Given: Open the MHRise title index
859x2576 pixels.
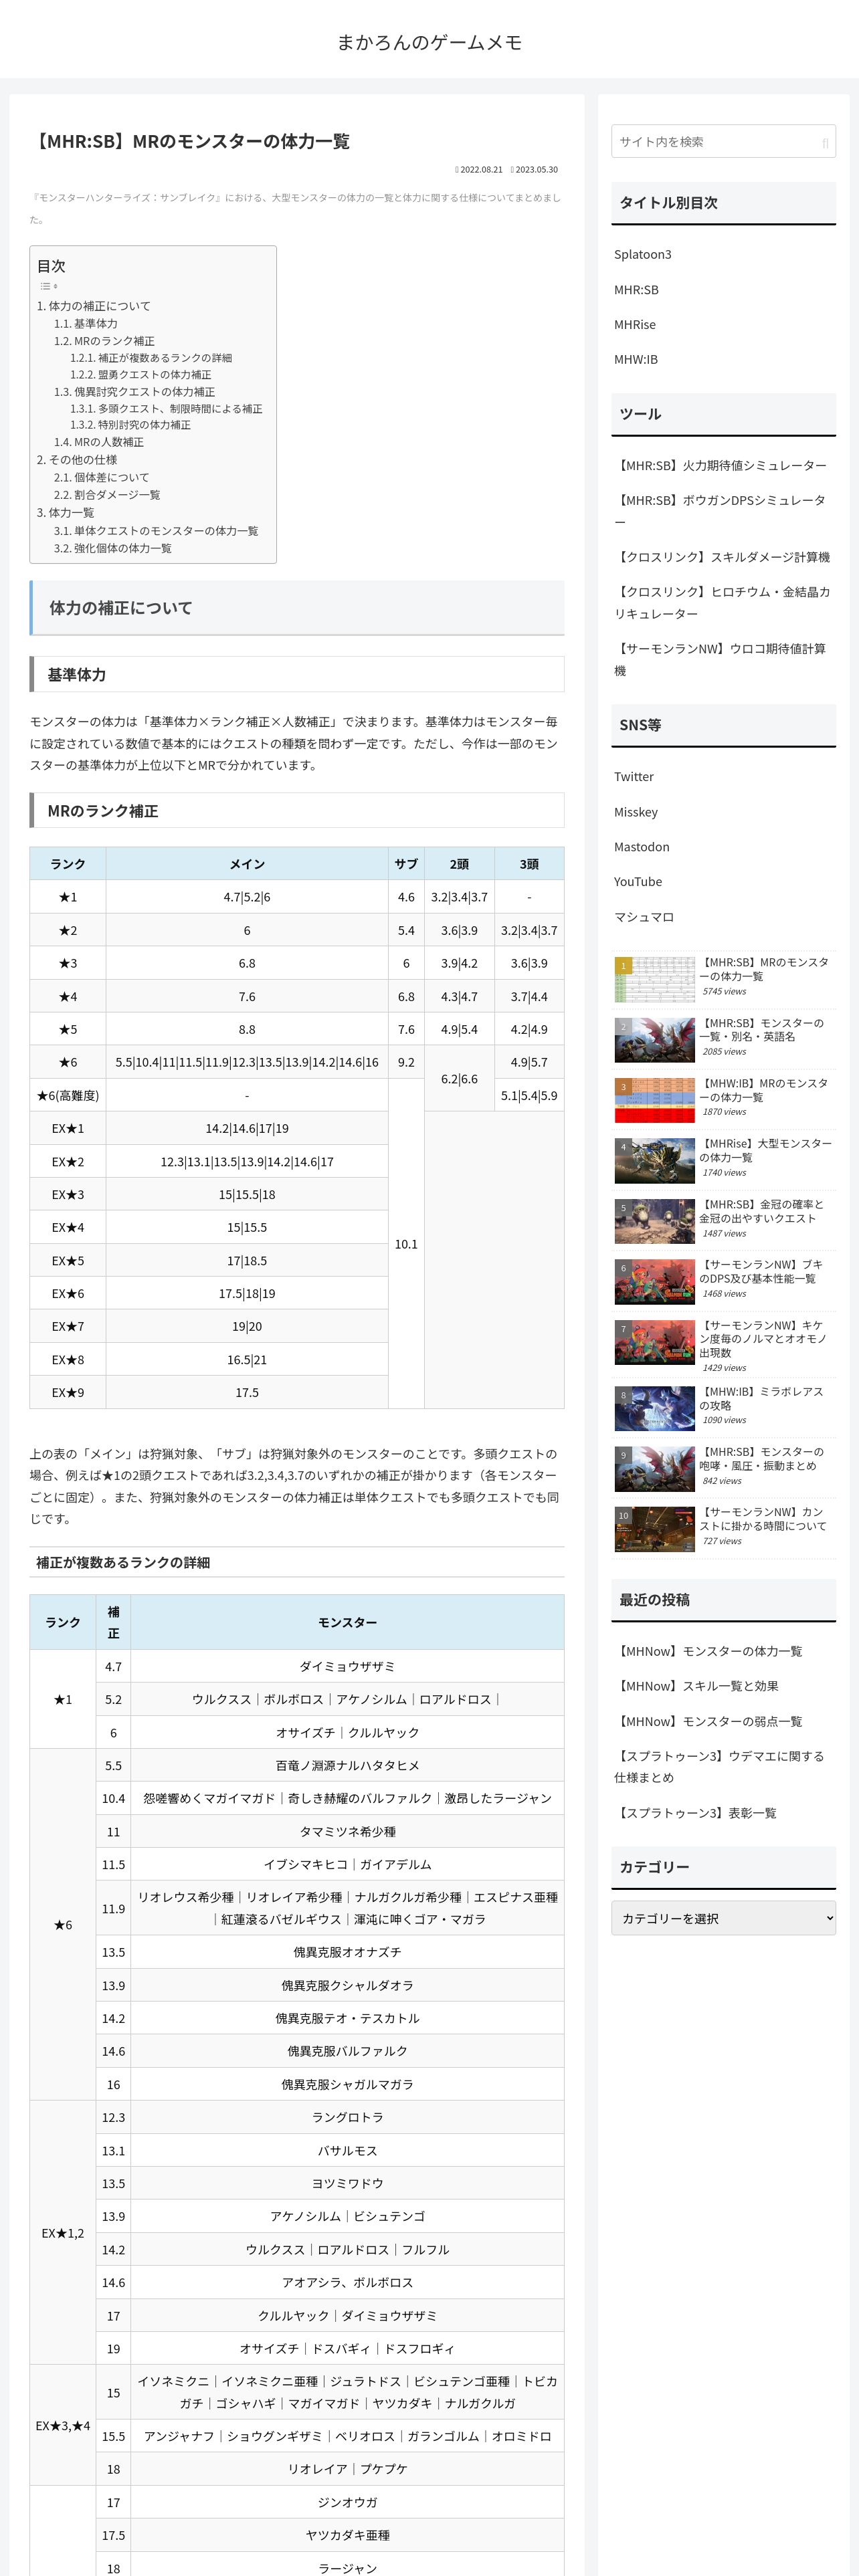Looking at the screenshot, I should pos(635,325).
